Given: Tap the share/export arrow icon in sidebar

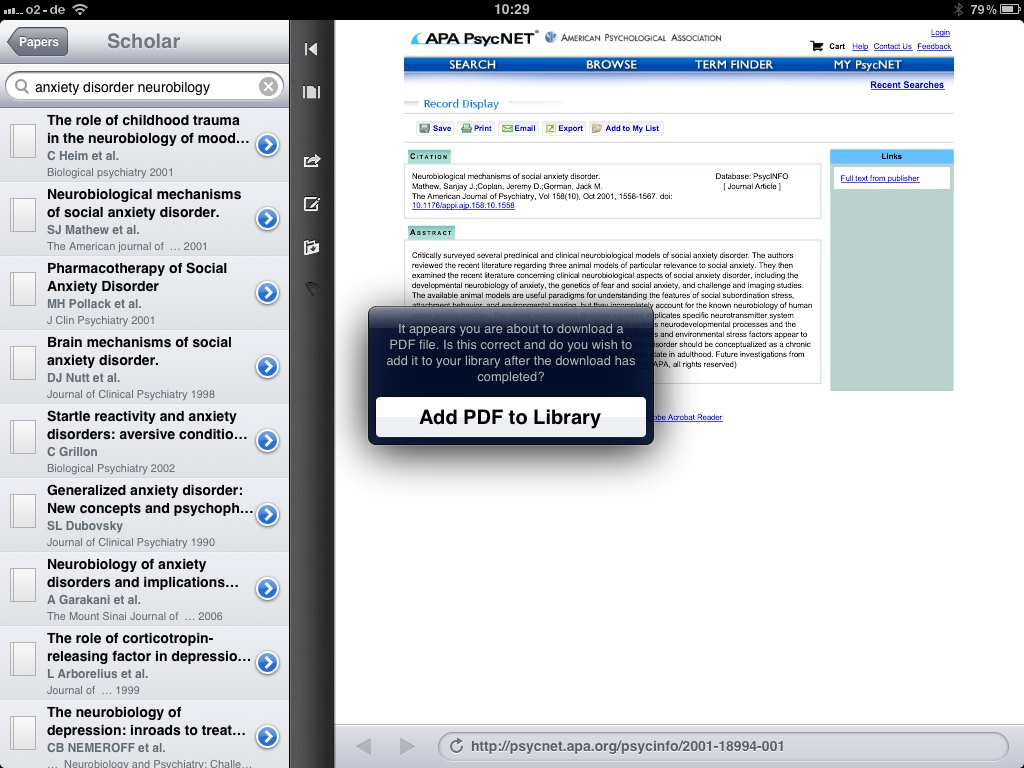Looking at the screenshot, I should click(311, 160).
